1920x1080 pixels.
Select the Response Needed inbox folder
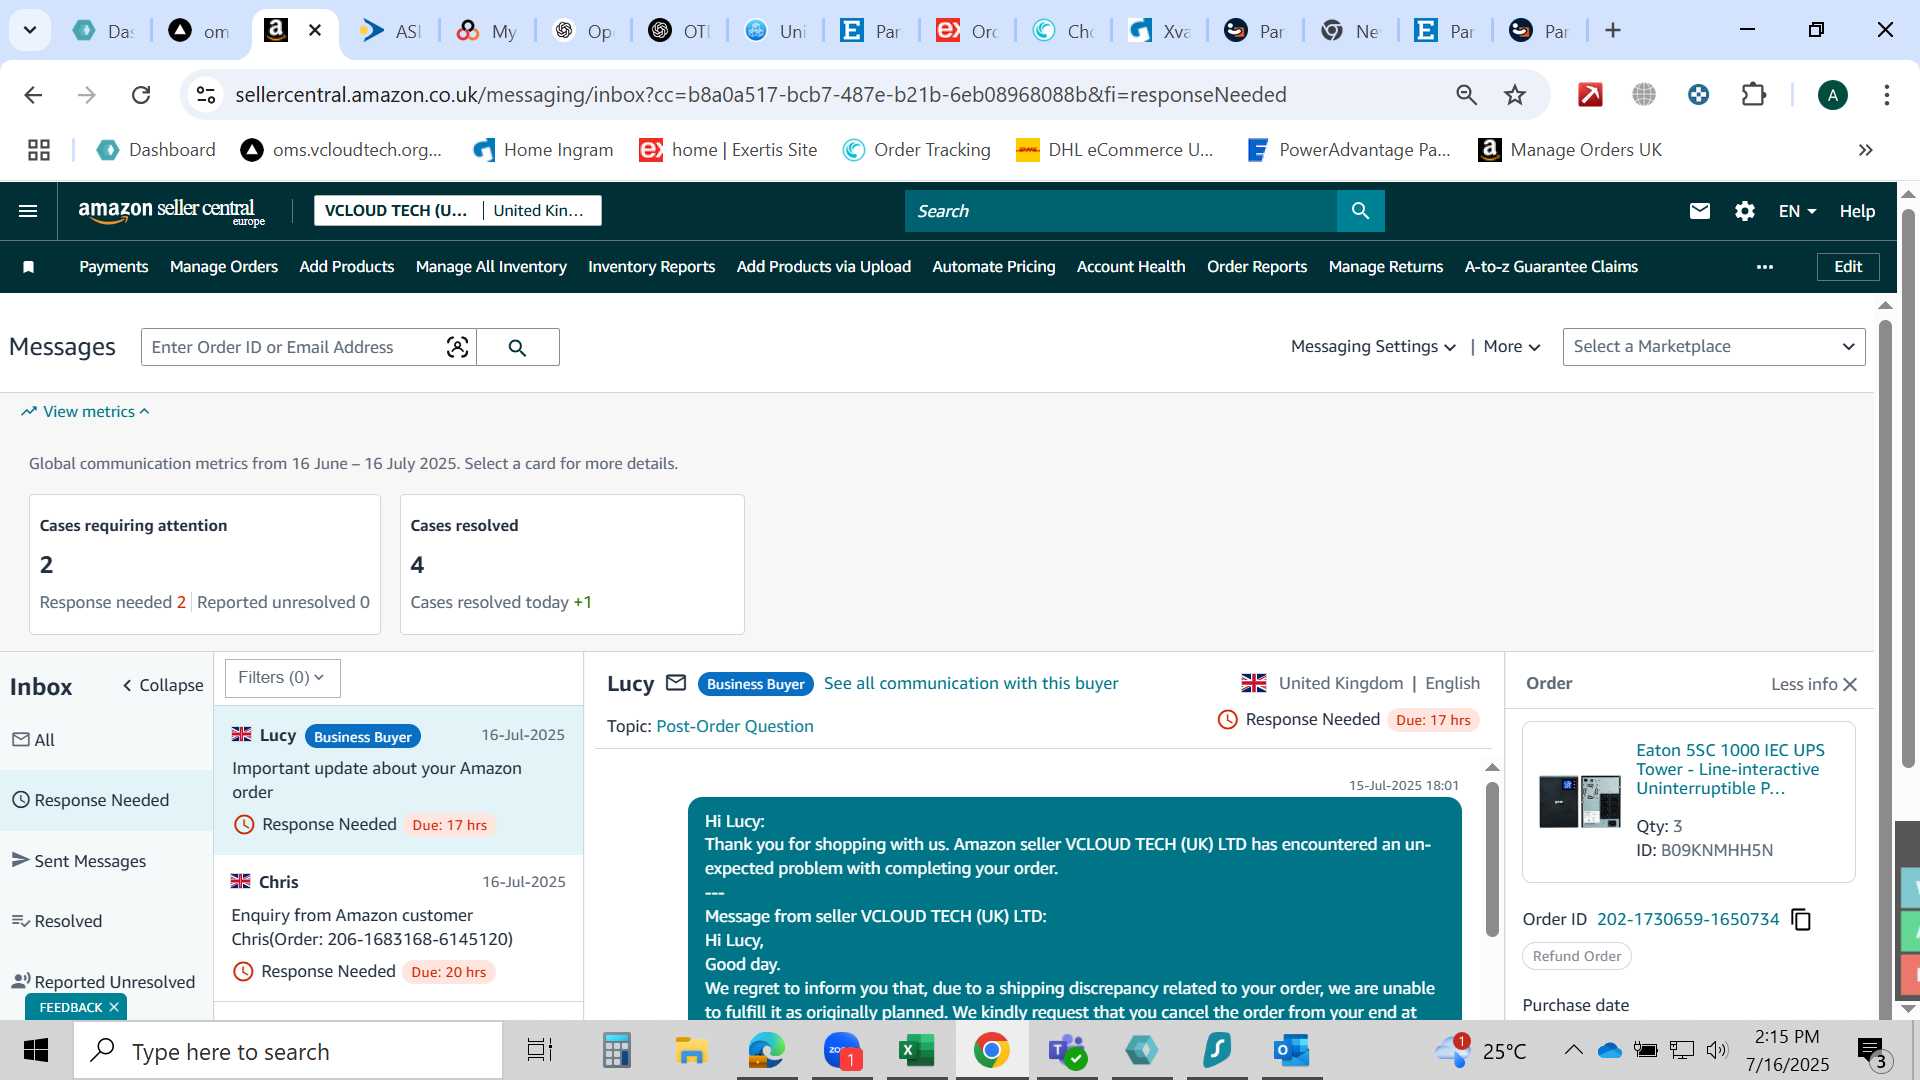tap(107, 800)
